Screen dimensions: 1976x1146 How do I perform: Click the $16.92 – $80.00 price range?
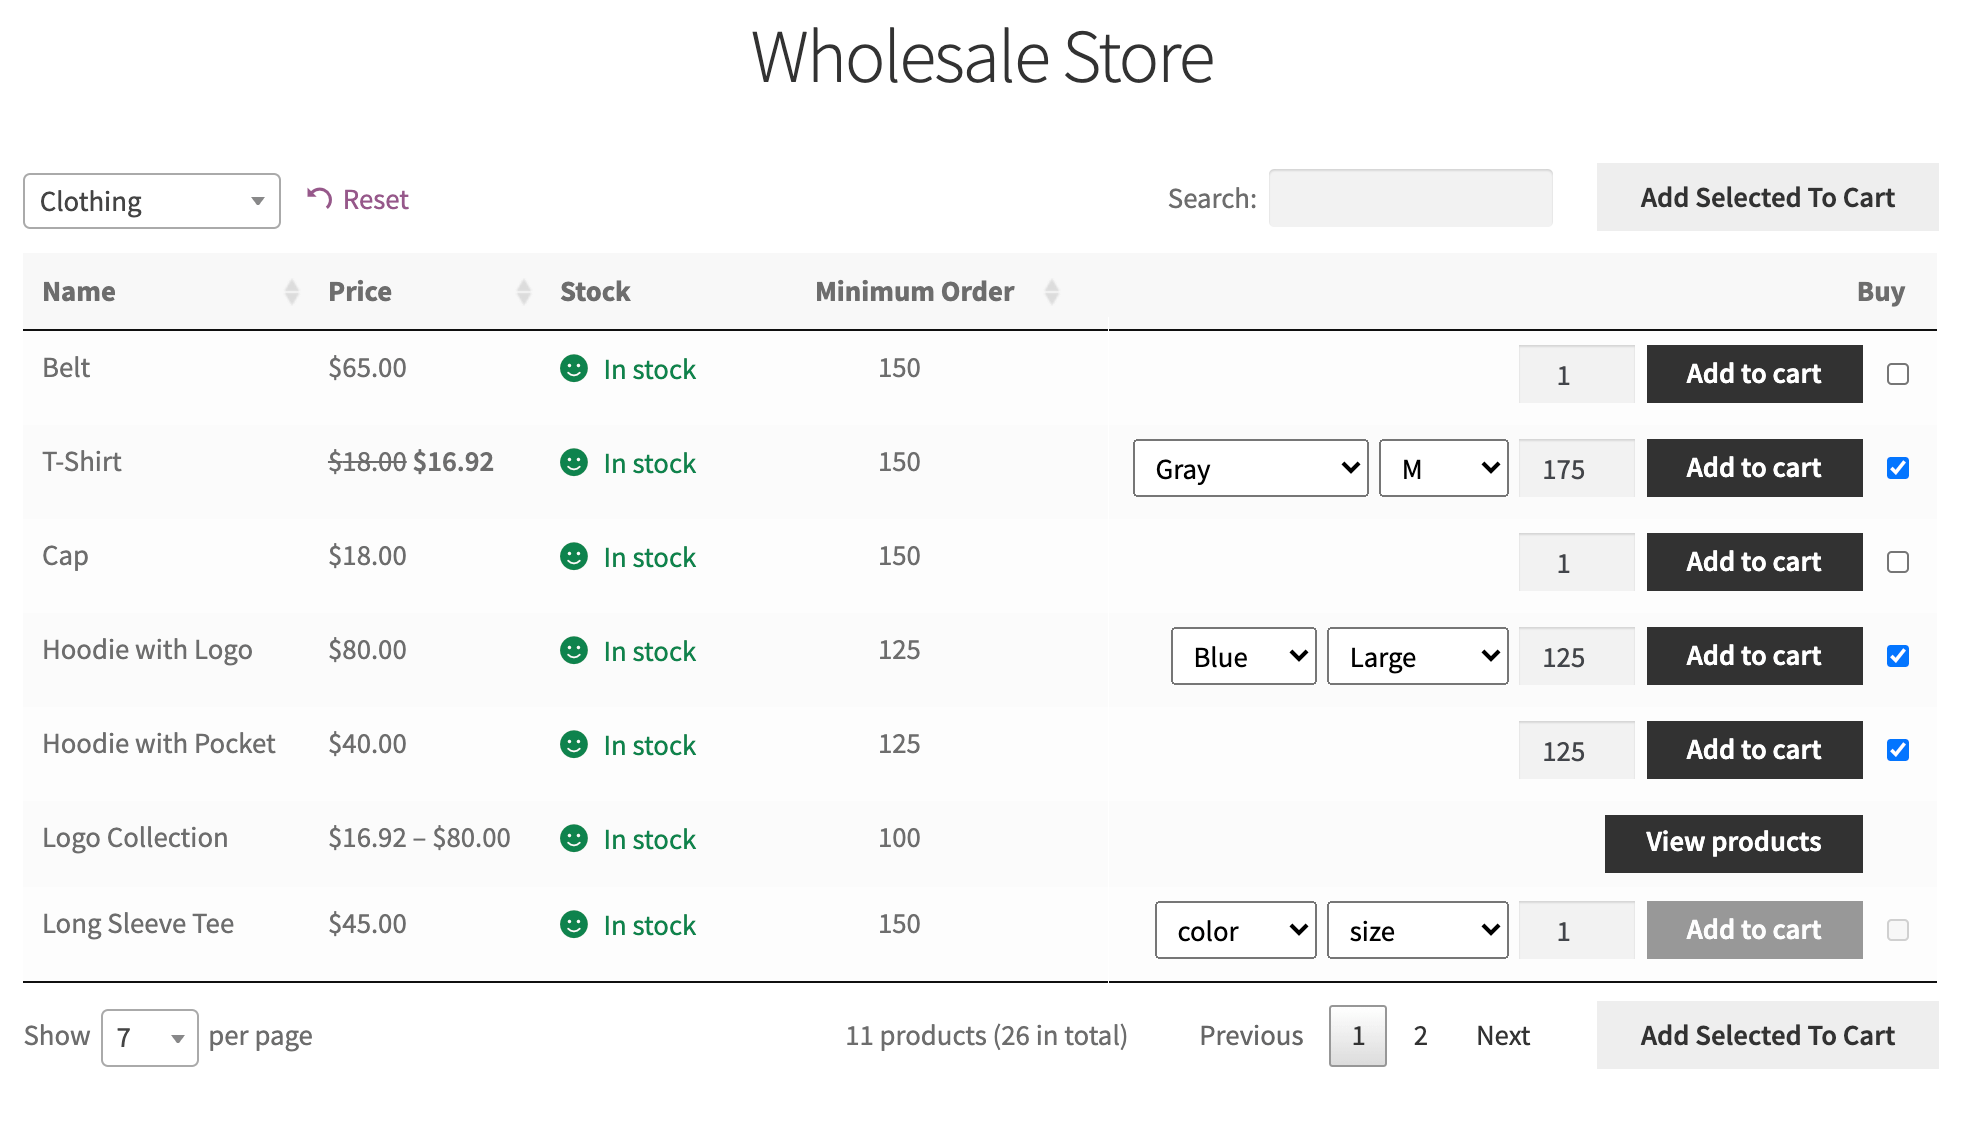[419, 838]
